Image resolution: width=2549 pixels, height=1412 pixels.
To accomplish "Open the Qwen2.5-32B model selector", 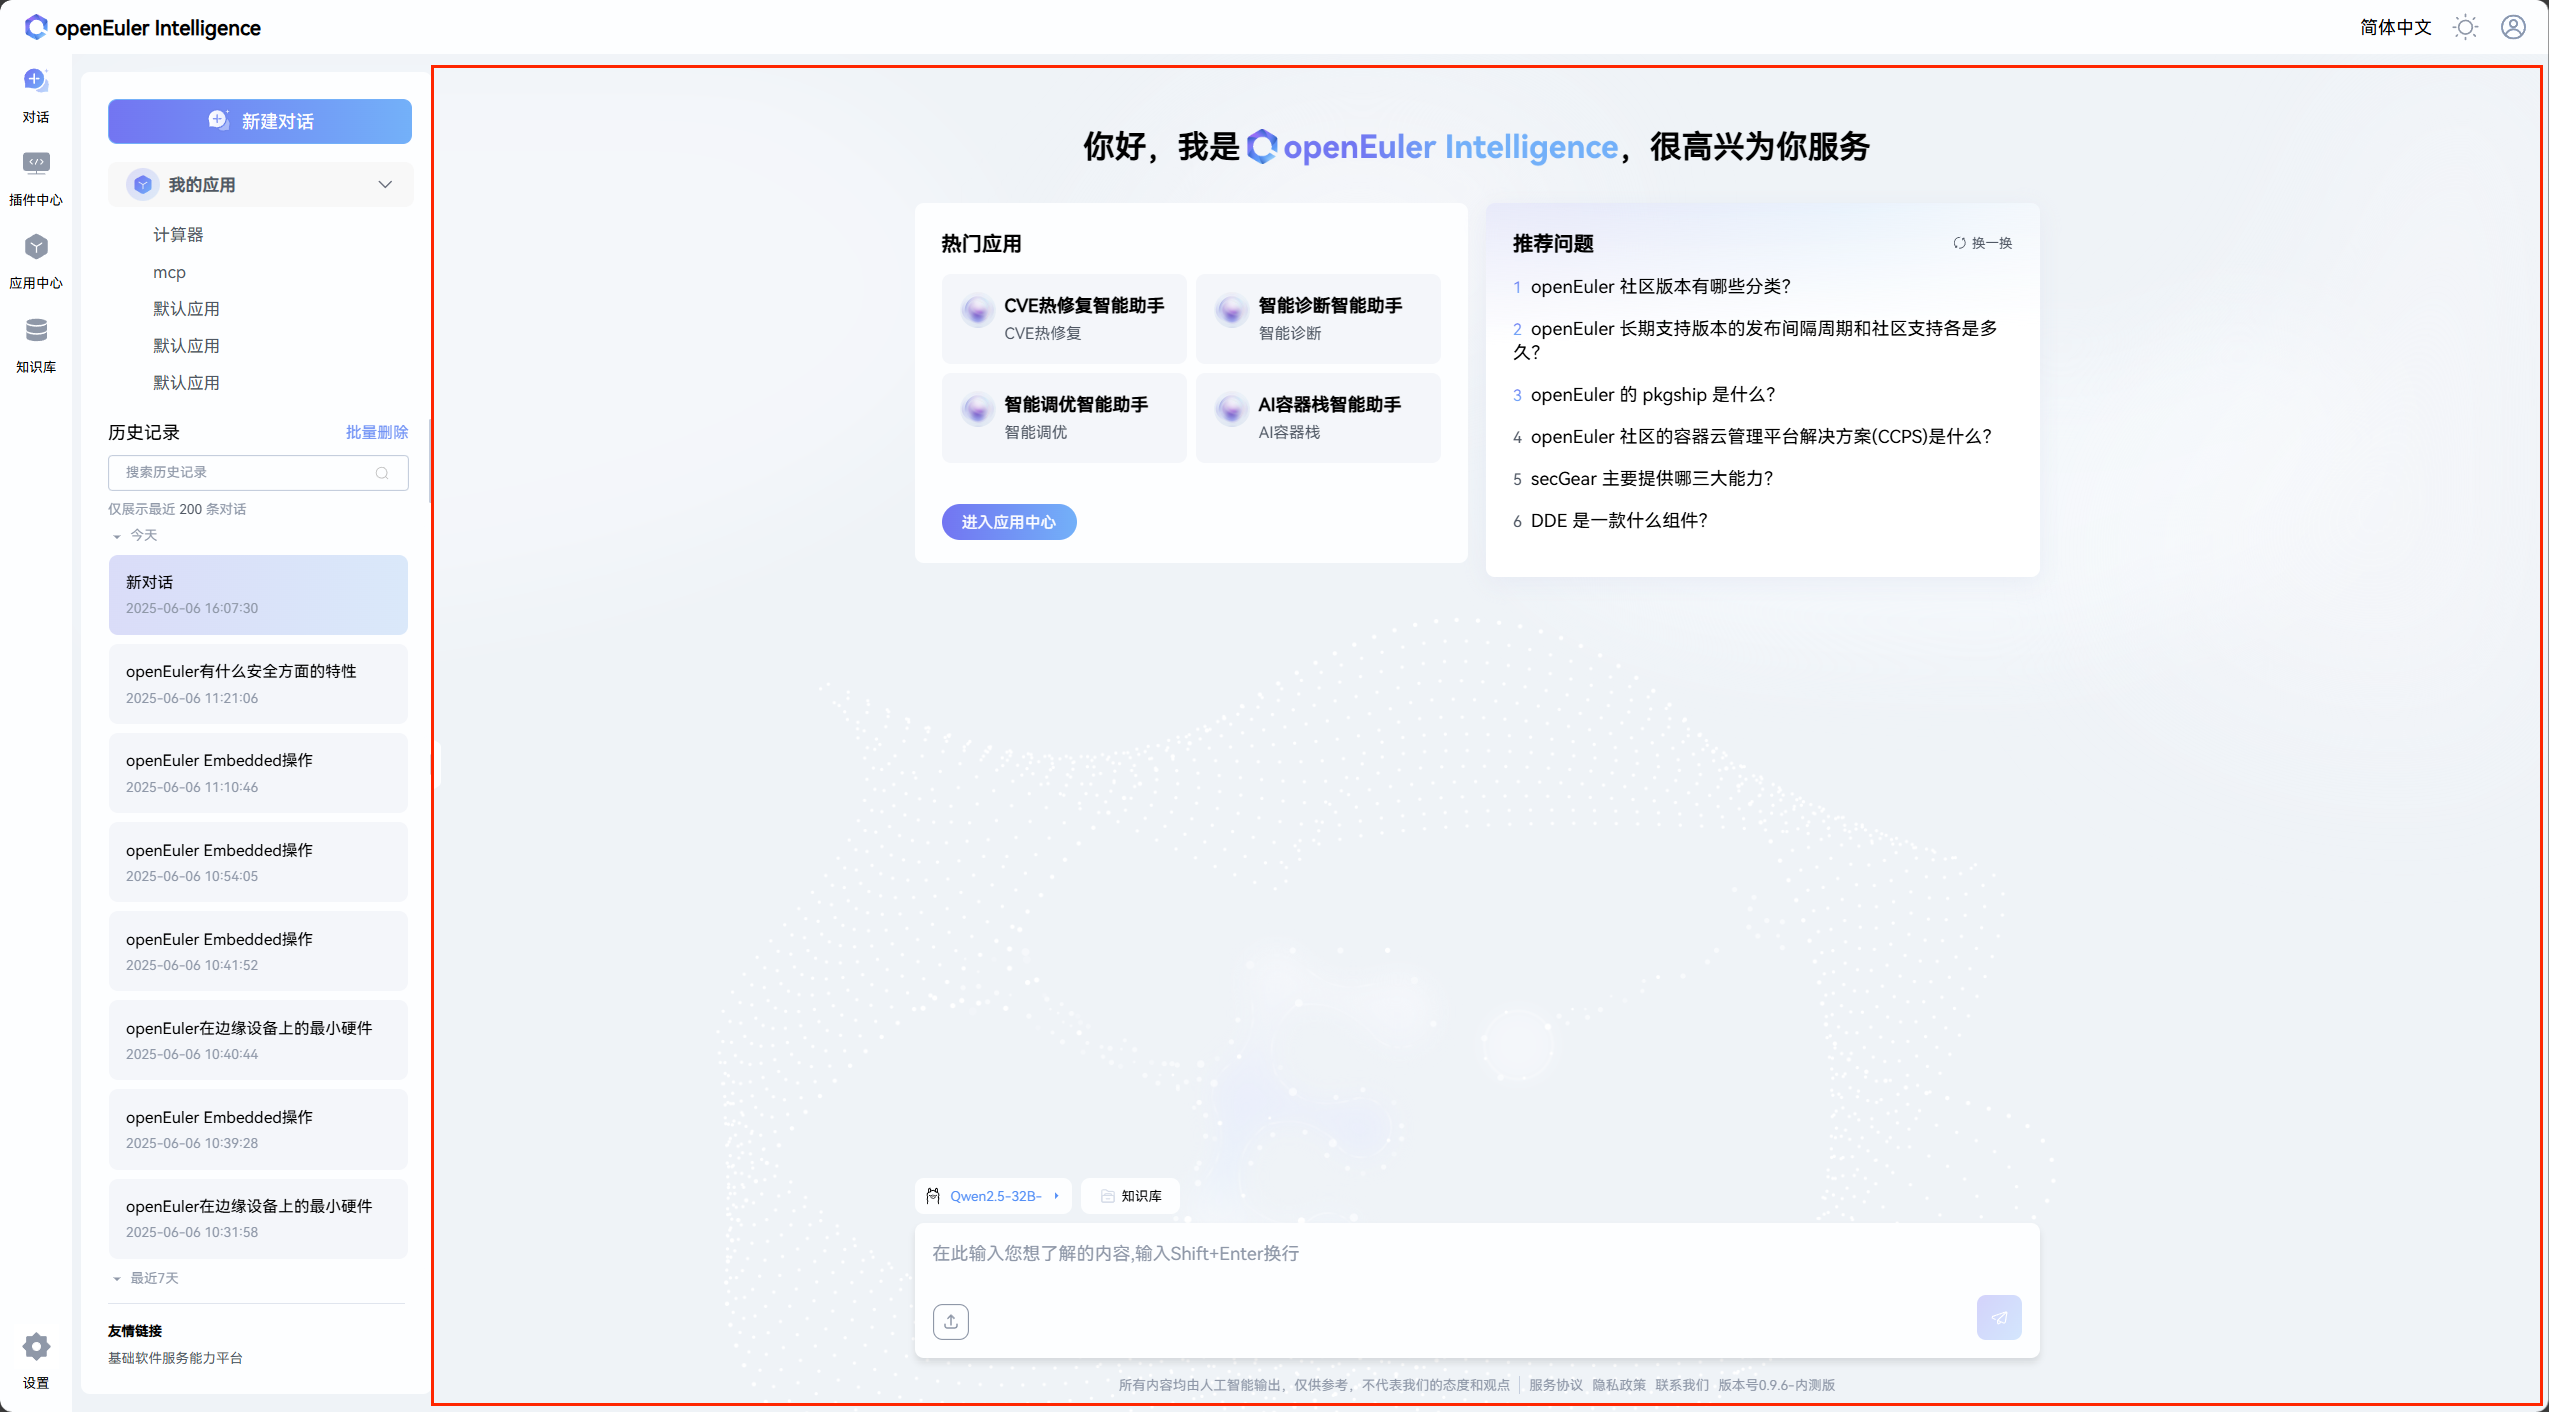I will pyautogui.click(x=993, y=1196).
